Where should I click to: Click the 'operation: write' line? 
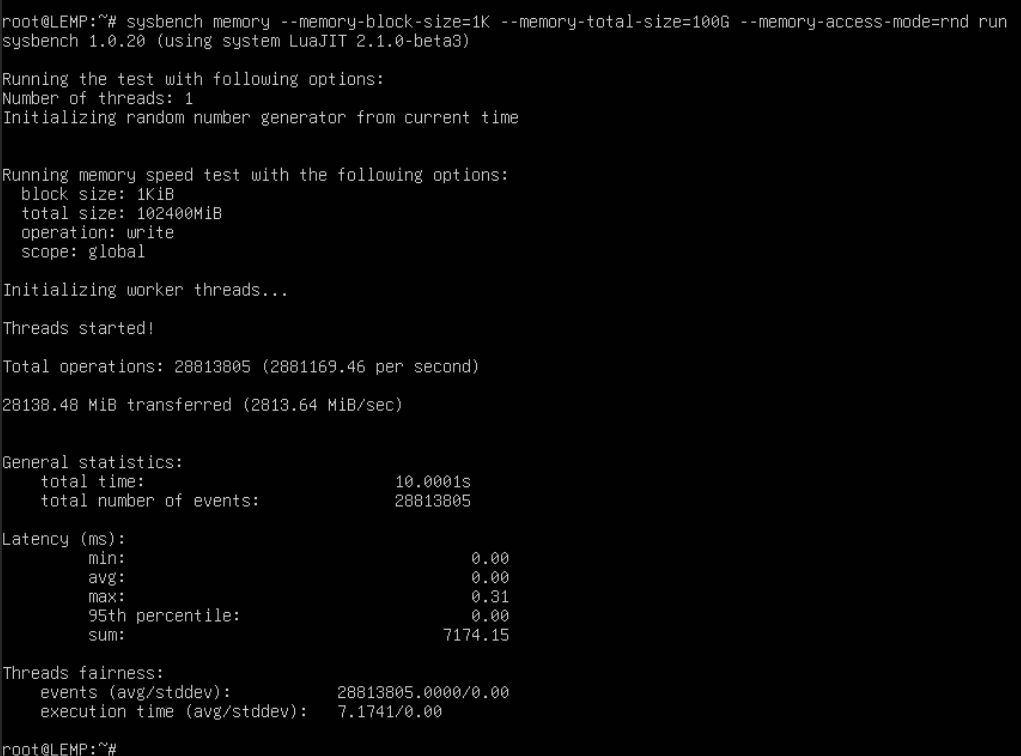pyautogui.click(x=98, y=232)
